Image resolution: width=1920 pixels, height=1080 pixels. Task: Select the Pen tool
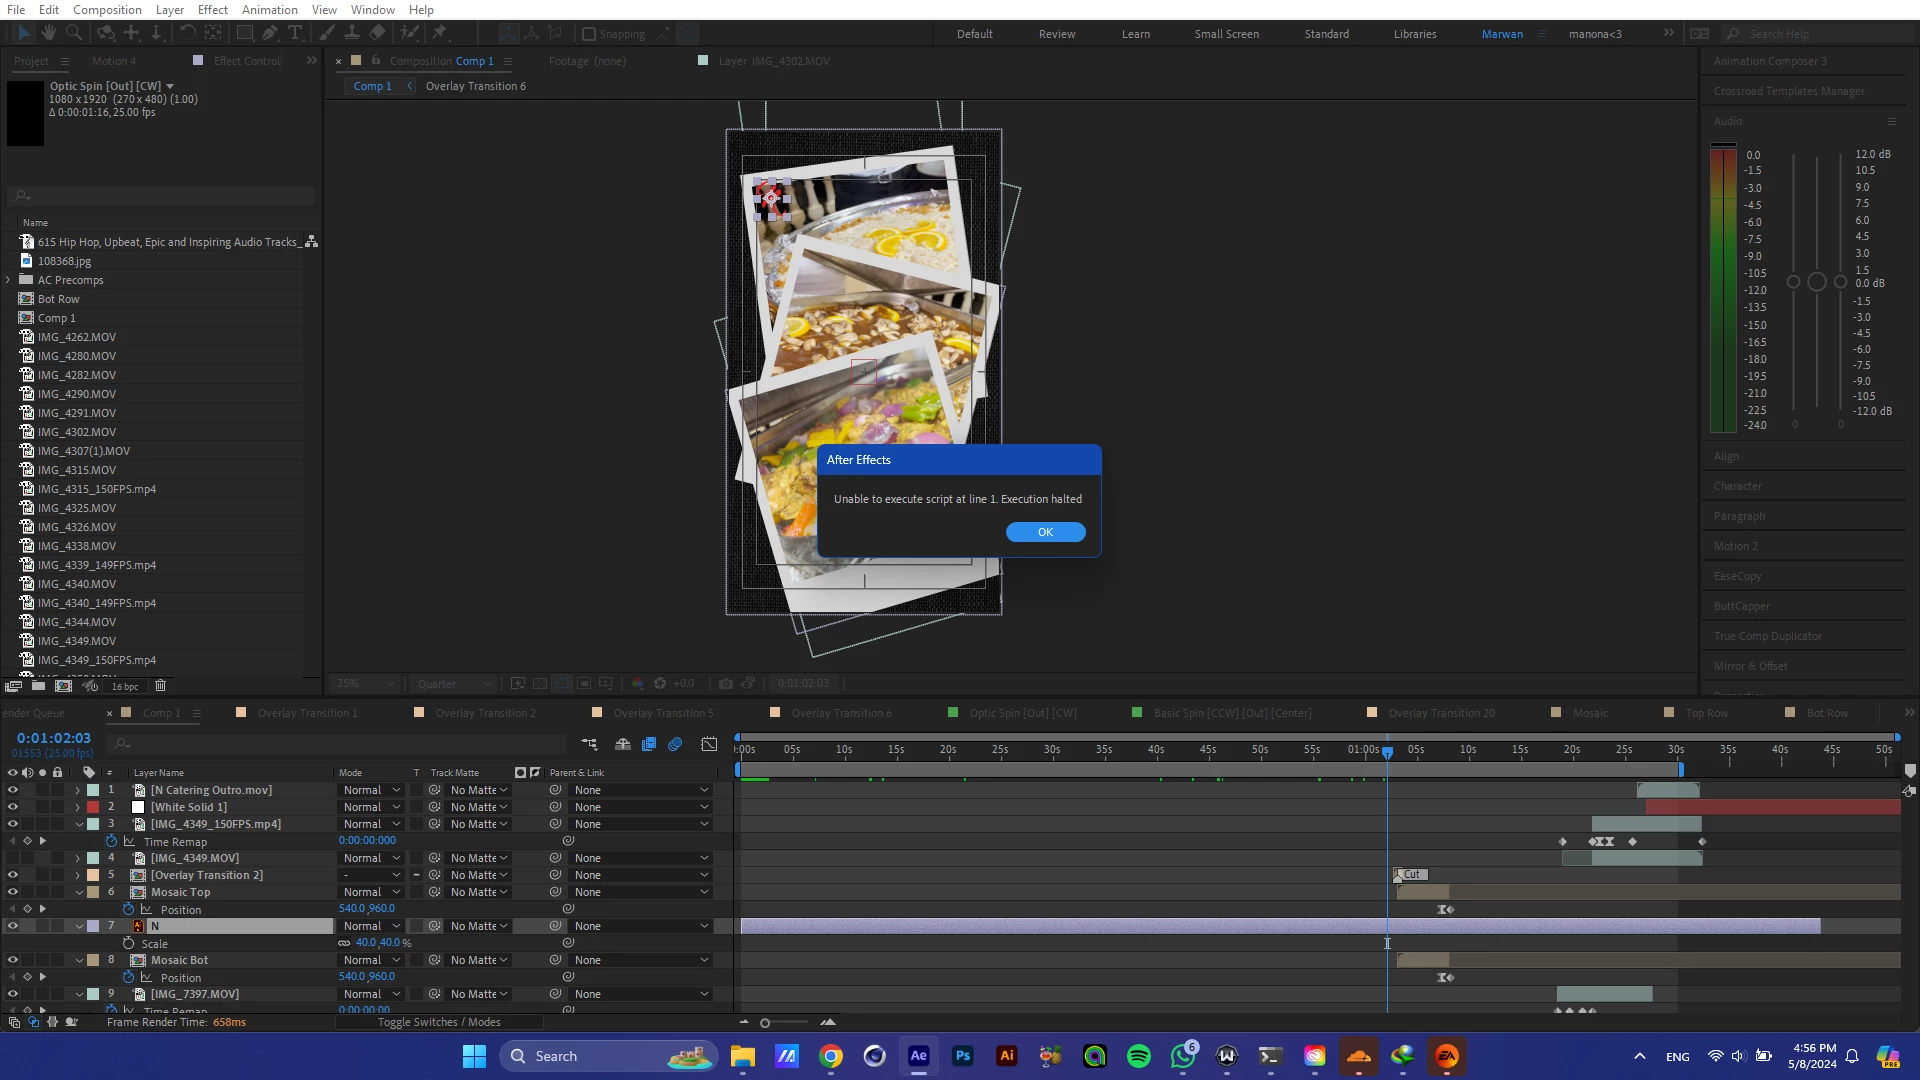270,33
